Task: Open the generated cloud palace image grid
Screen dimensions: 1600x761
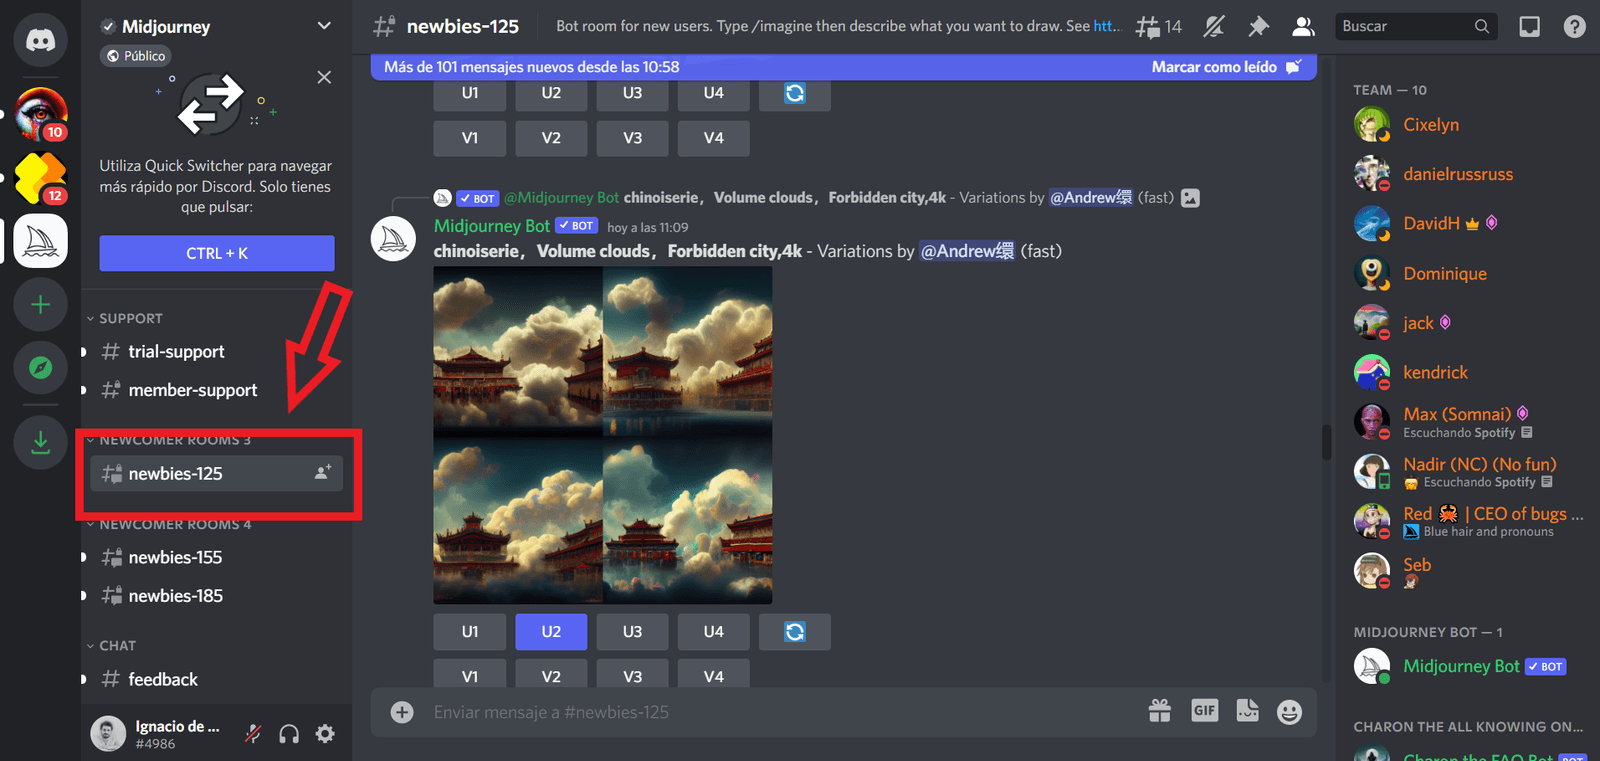Action: coord(603,435)
